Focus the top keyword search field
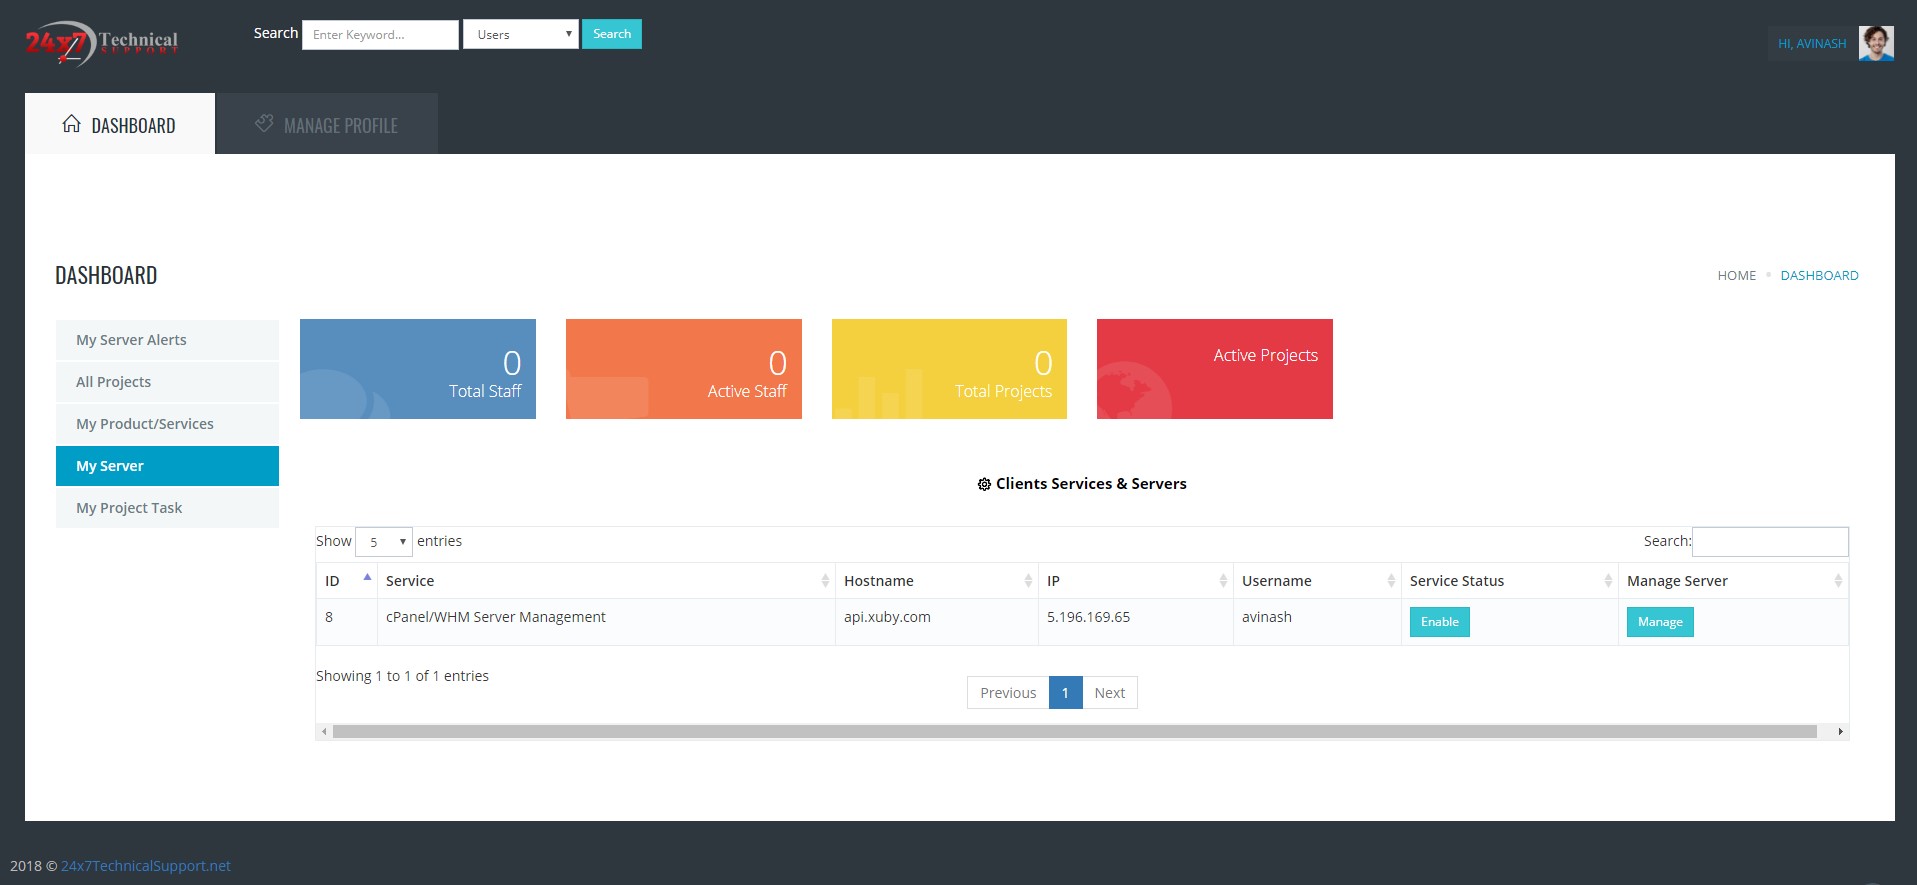Viewport: 1917px width, 885px height. point(380,35)
